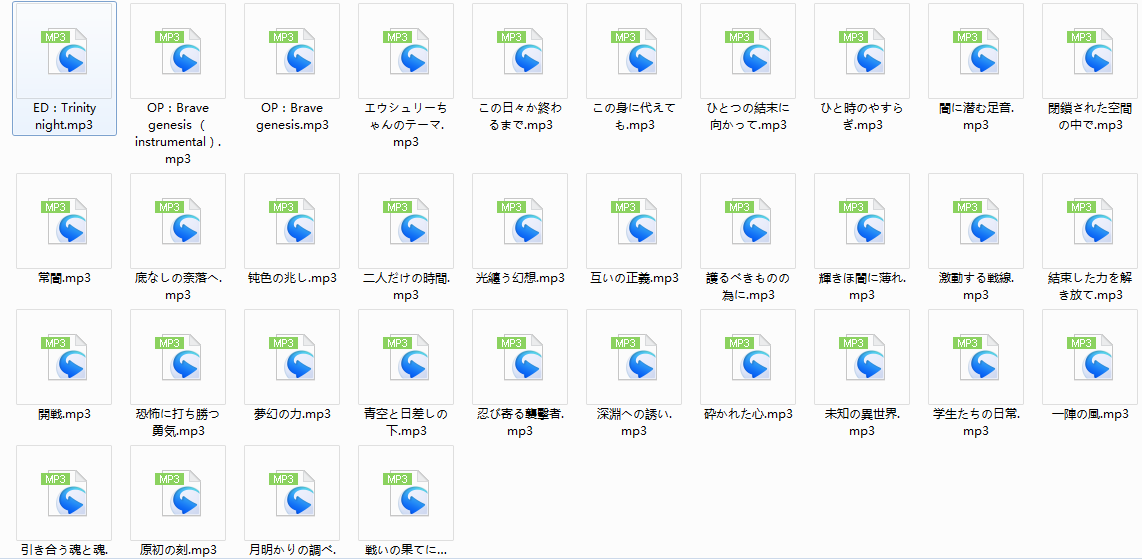Click the 原初の刻.mp3 file icon

tap(178, 493)
